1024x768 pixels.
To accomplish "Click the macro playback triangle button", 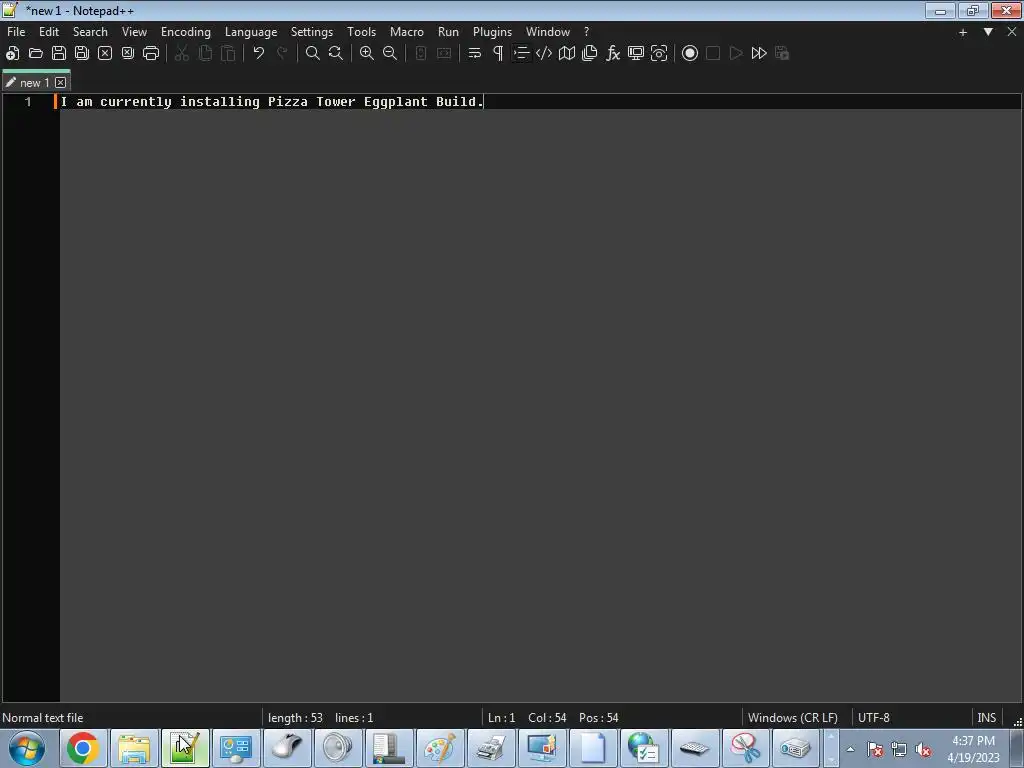I will [736, 54].
